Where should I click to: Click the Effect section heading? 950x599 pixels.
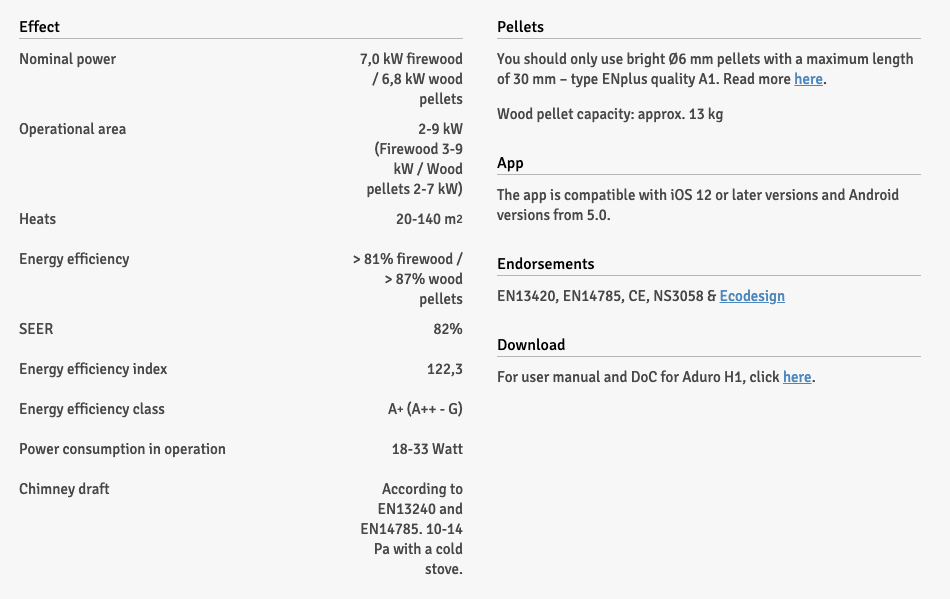[x=40, y=26]
